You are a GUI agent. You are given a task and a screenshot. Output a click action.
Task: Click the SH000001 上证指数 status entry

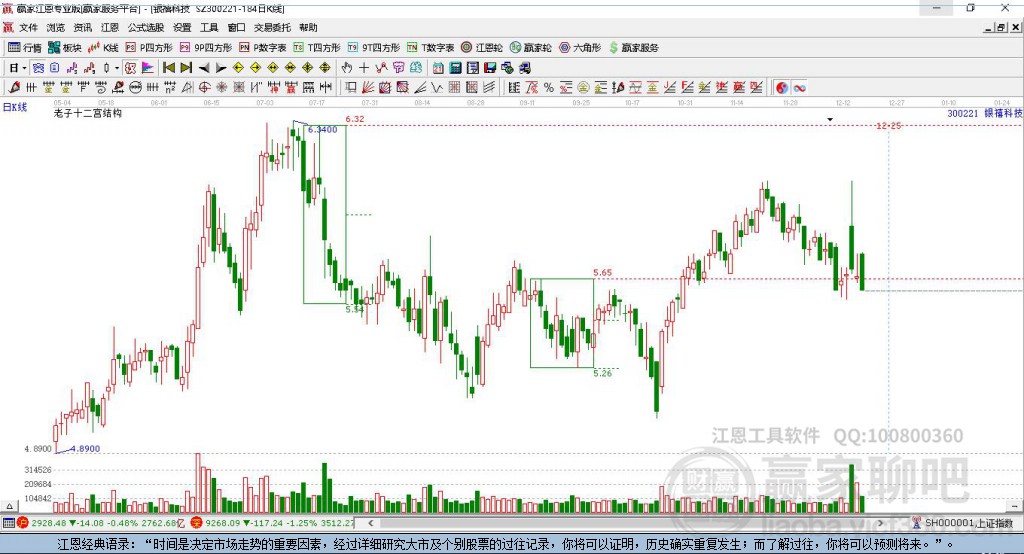click(963, 523)
